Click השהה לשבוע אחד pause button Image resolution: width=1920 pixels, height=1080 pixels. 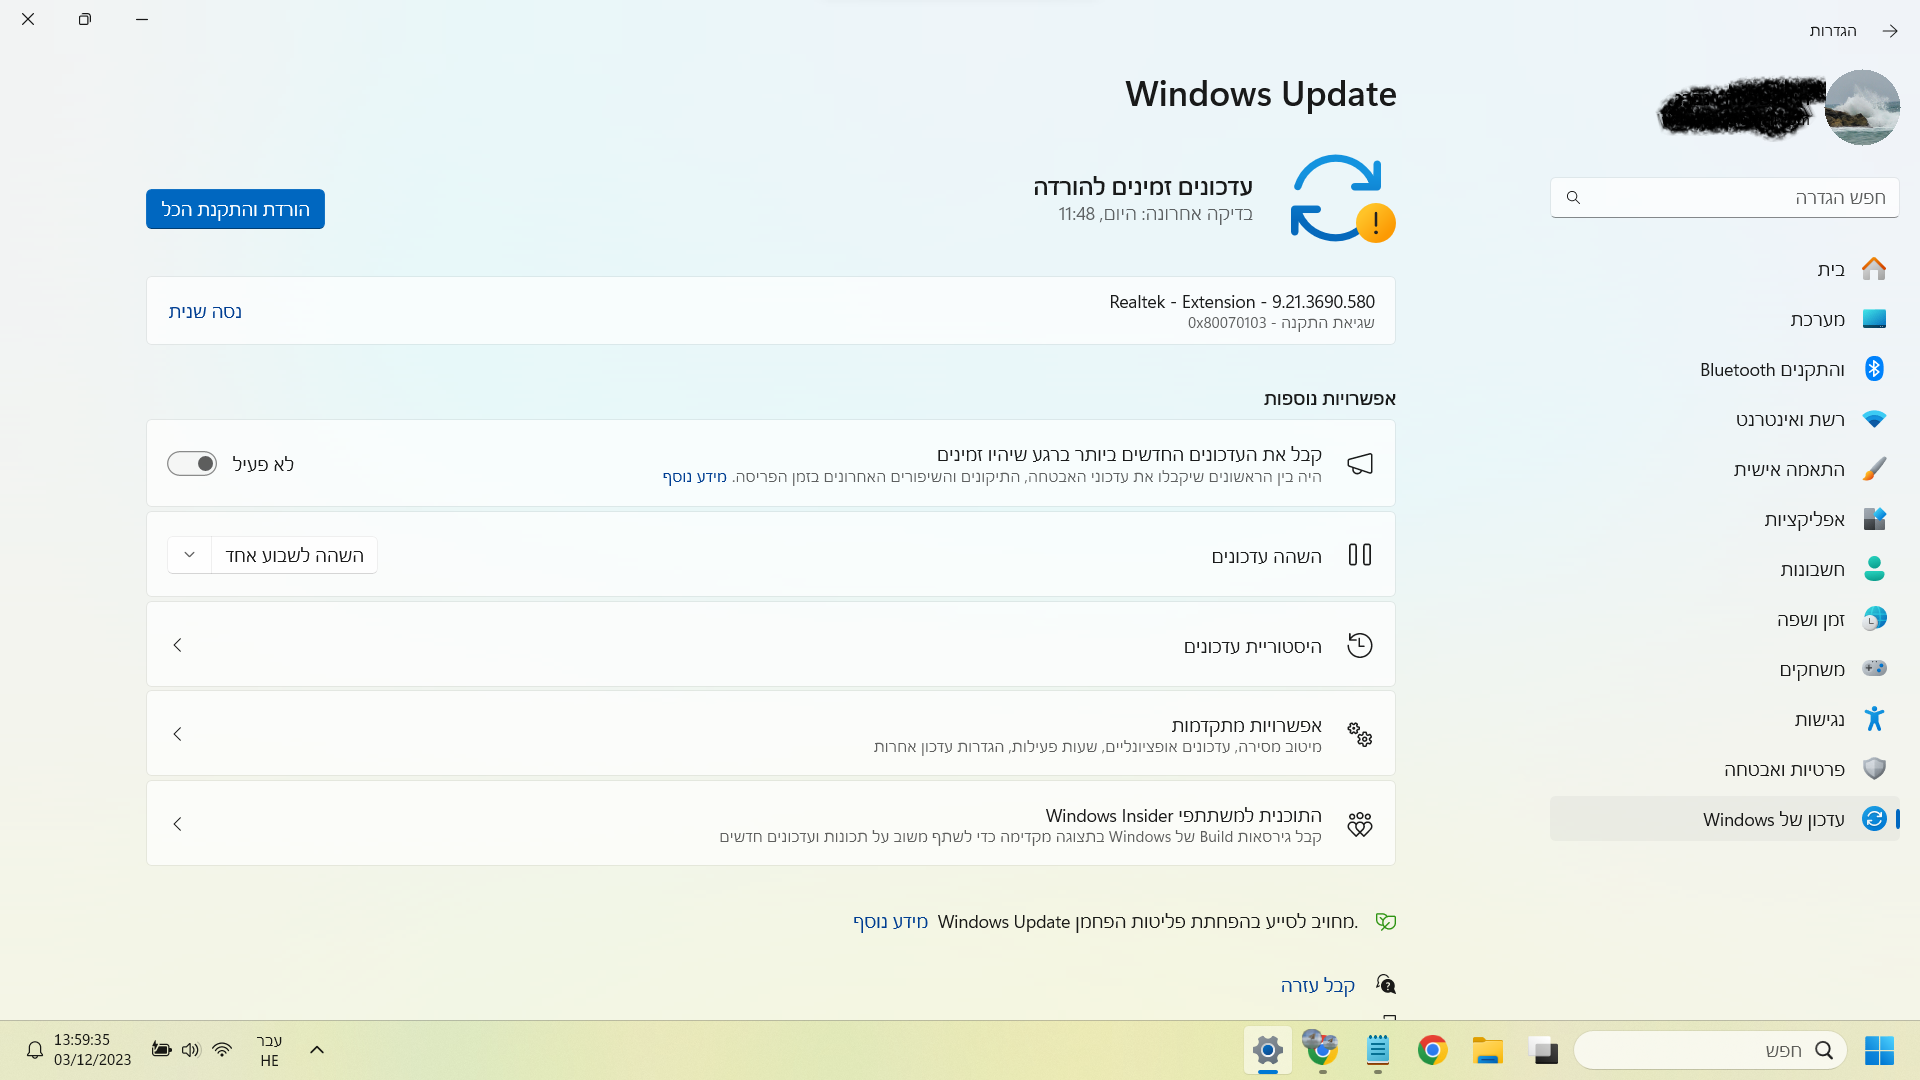pos(294,555)
